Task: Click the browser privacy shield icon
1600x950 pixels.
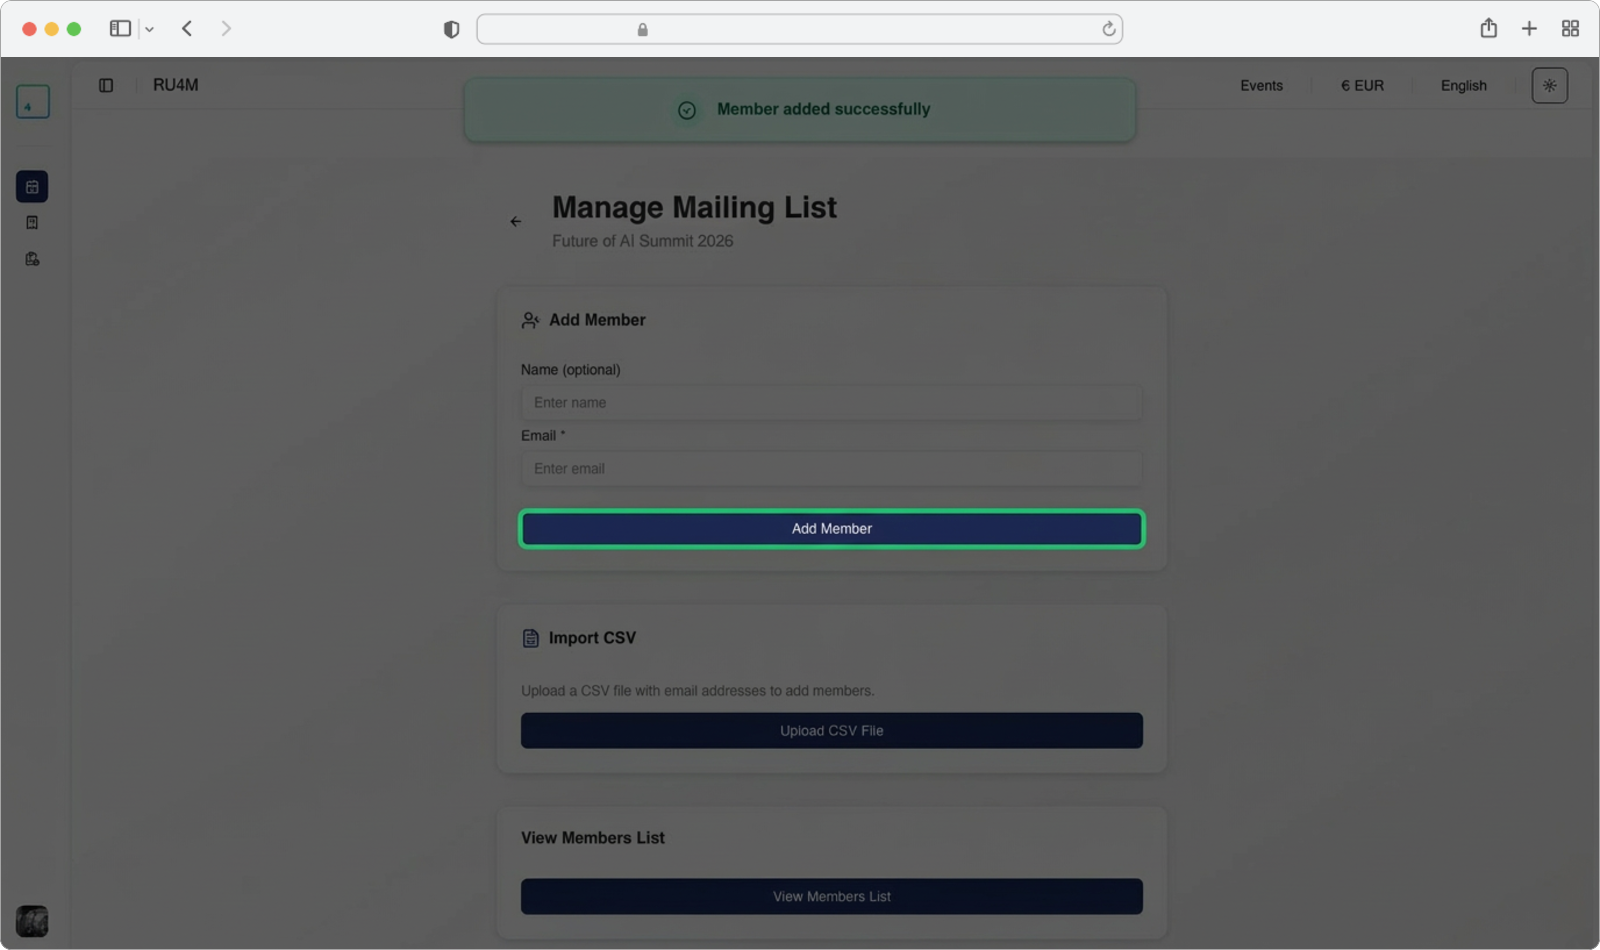Action: [451, 30]
